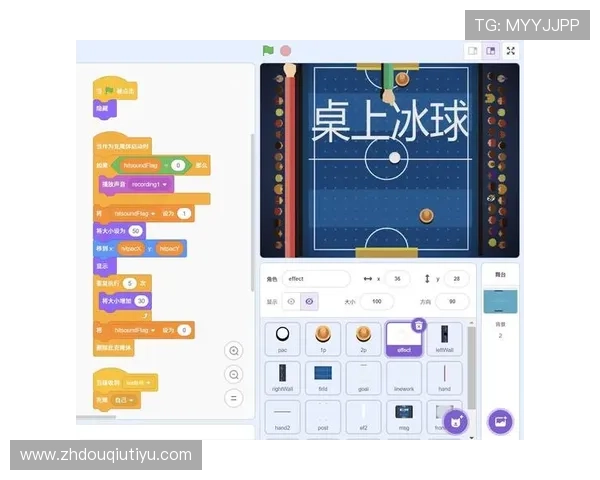Edit the 50 value in set size block
Viewport: 600px width, 480px height.
tap(135, 231)
